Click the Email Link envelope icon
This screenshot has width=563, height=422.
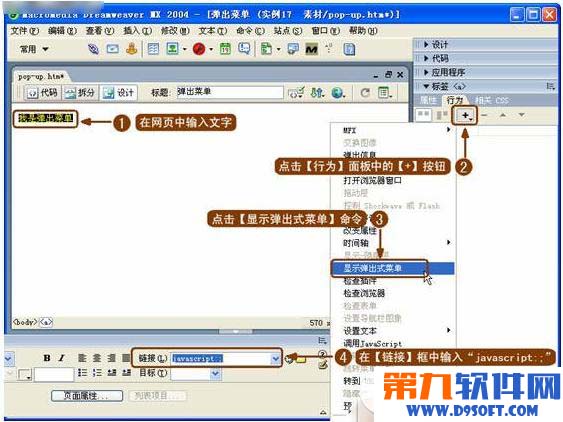(112, 49)
